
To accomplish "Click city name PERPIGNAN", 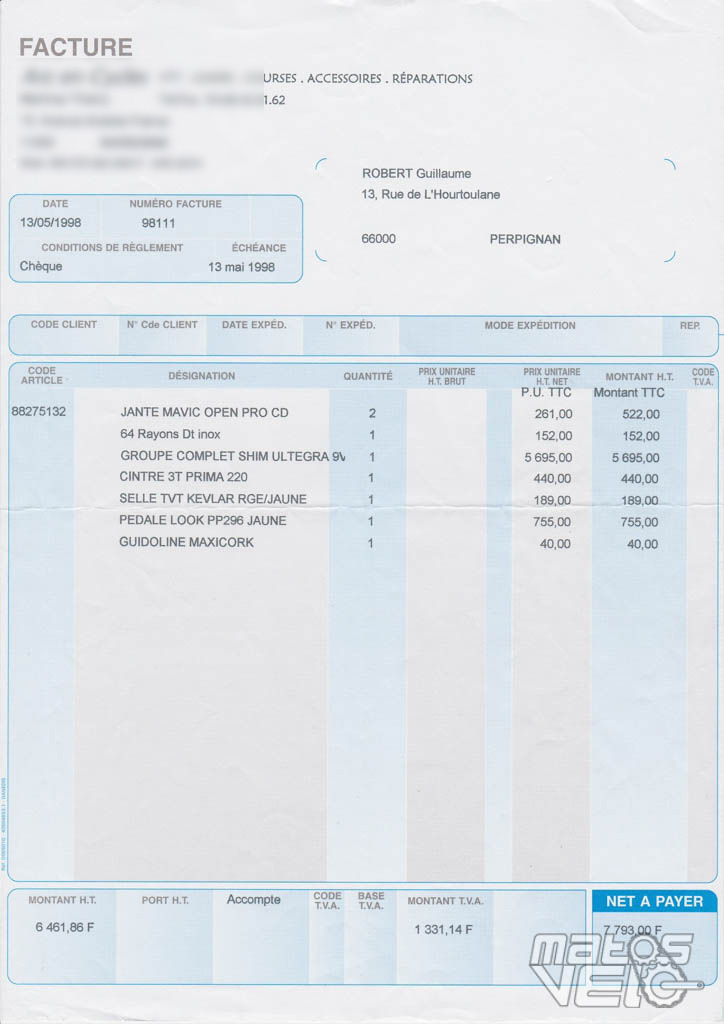I will [x=525, y=239].
